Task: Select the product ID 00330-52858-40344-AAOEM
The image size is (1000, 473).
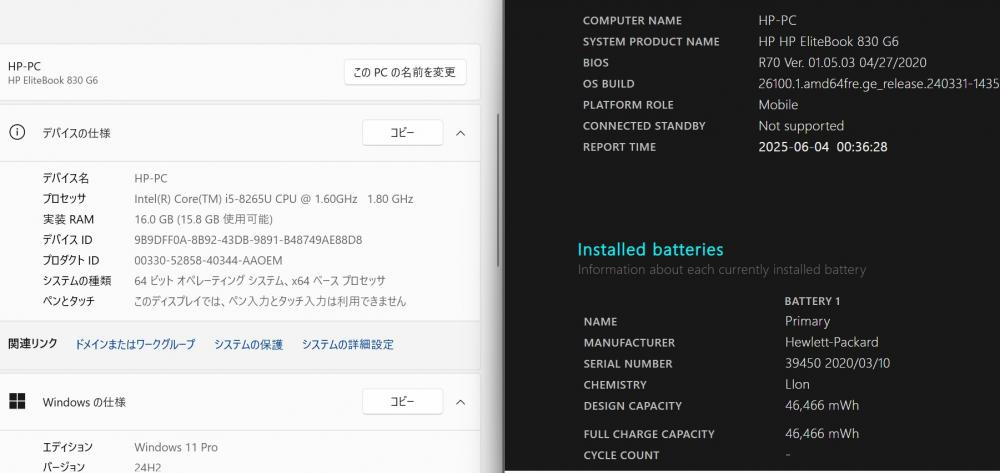Action: 209,260
